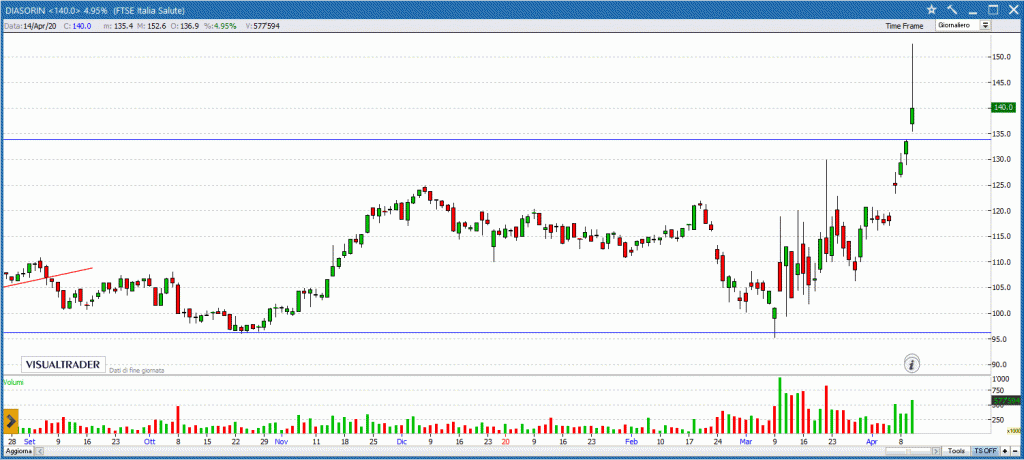Click the 'Mar' month label on time axis
1024x460 pixels.
746,442
